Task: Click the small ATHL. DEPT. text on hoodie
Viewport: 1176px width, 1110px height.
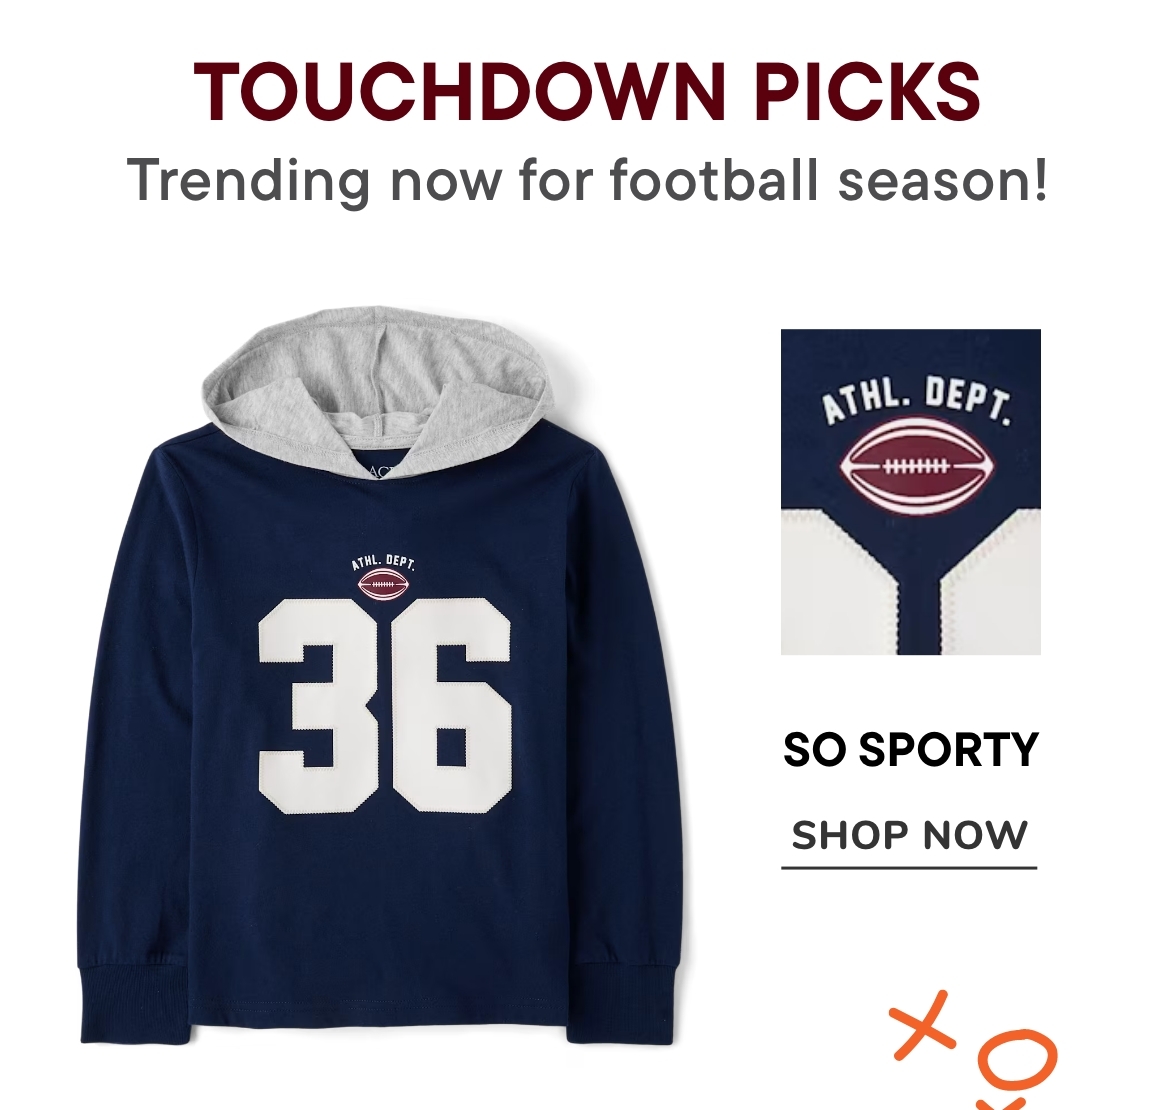Action: click(x=383, y=563)
